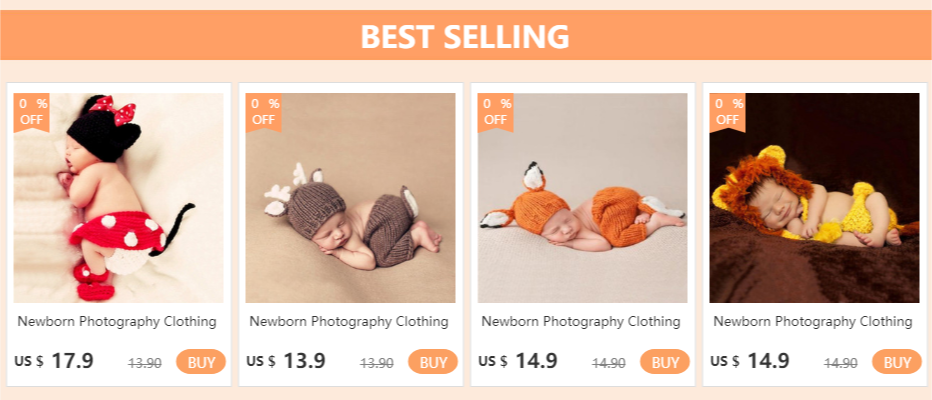Click the OFF ribbon on reindeer outfit

pyautogui.click(x=263, y=111)
